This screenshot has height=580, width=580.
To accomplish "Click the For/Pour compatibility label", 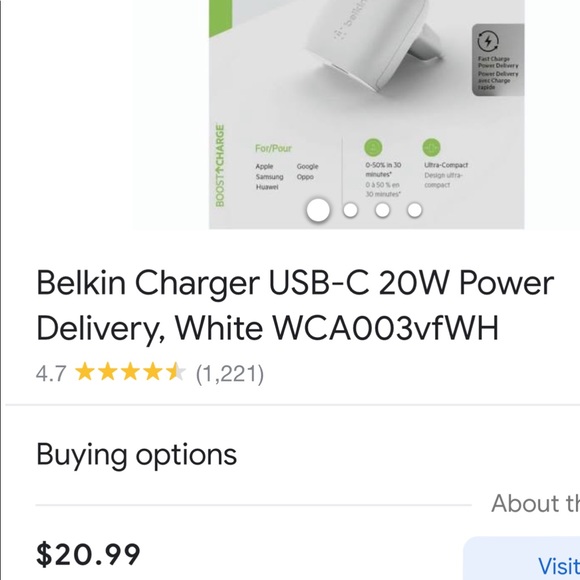I will pyautogui.click(x=273, y=148).
